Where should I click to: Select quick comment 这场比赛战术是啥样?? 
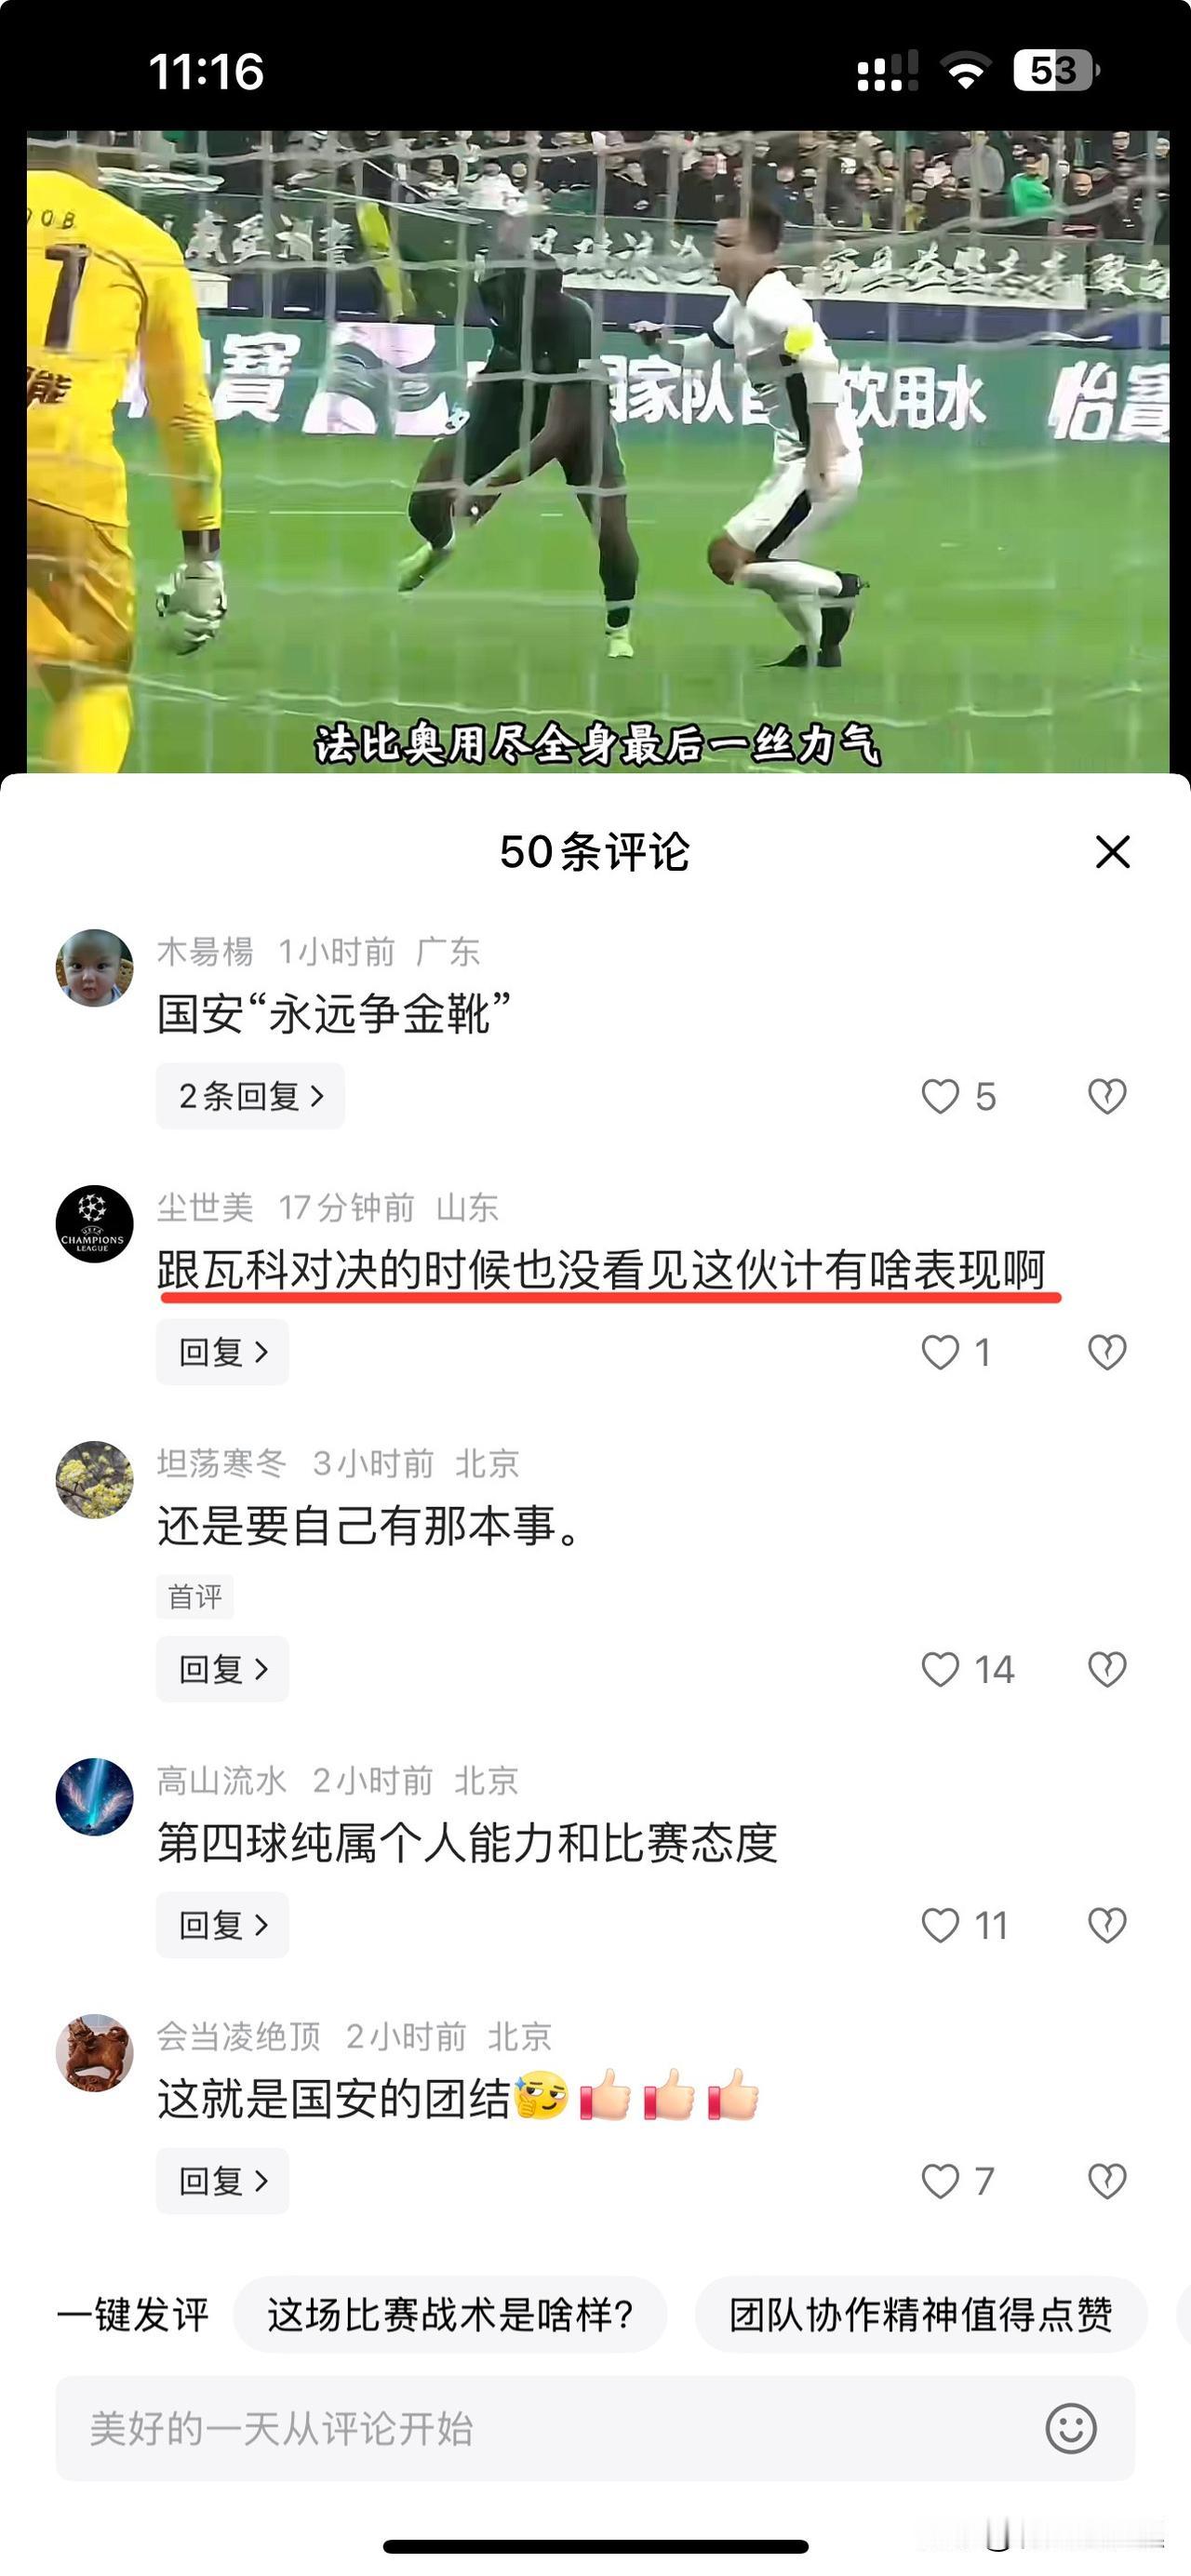coord(450,2314)
